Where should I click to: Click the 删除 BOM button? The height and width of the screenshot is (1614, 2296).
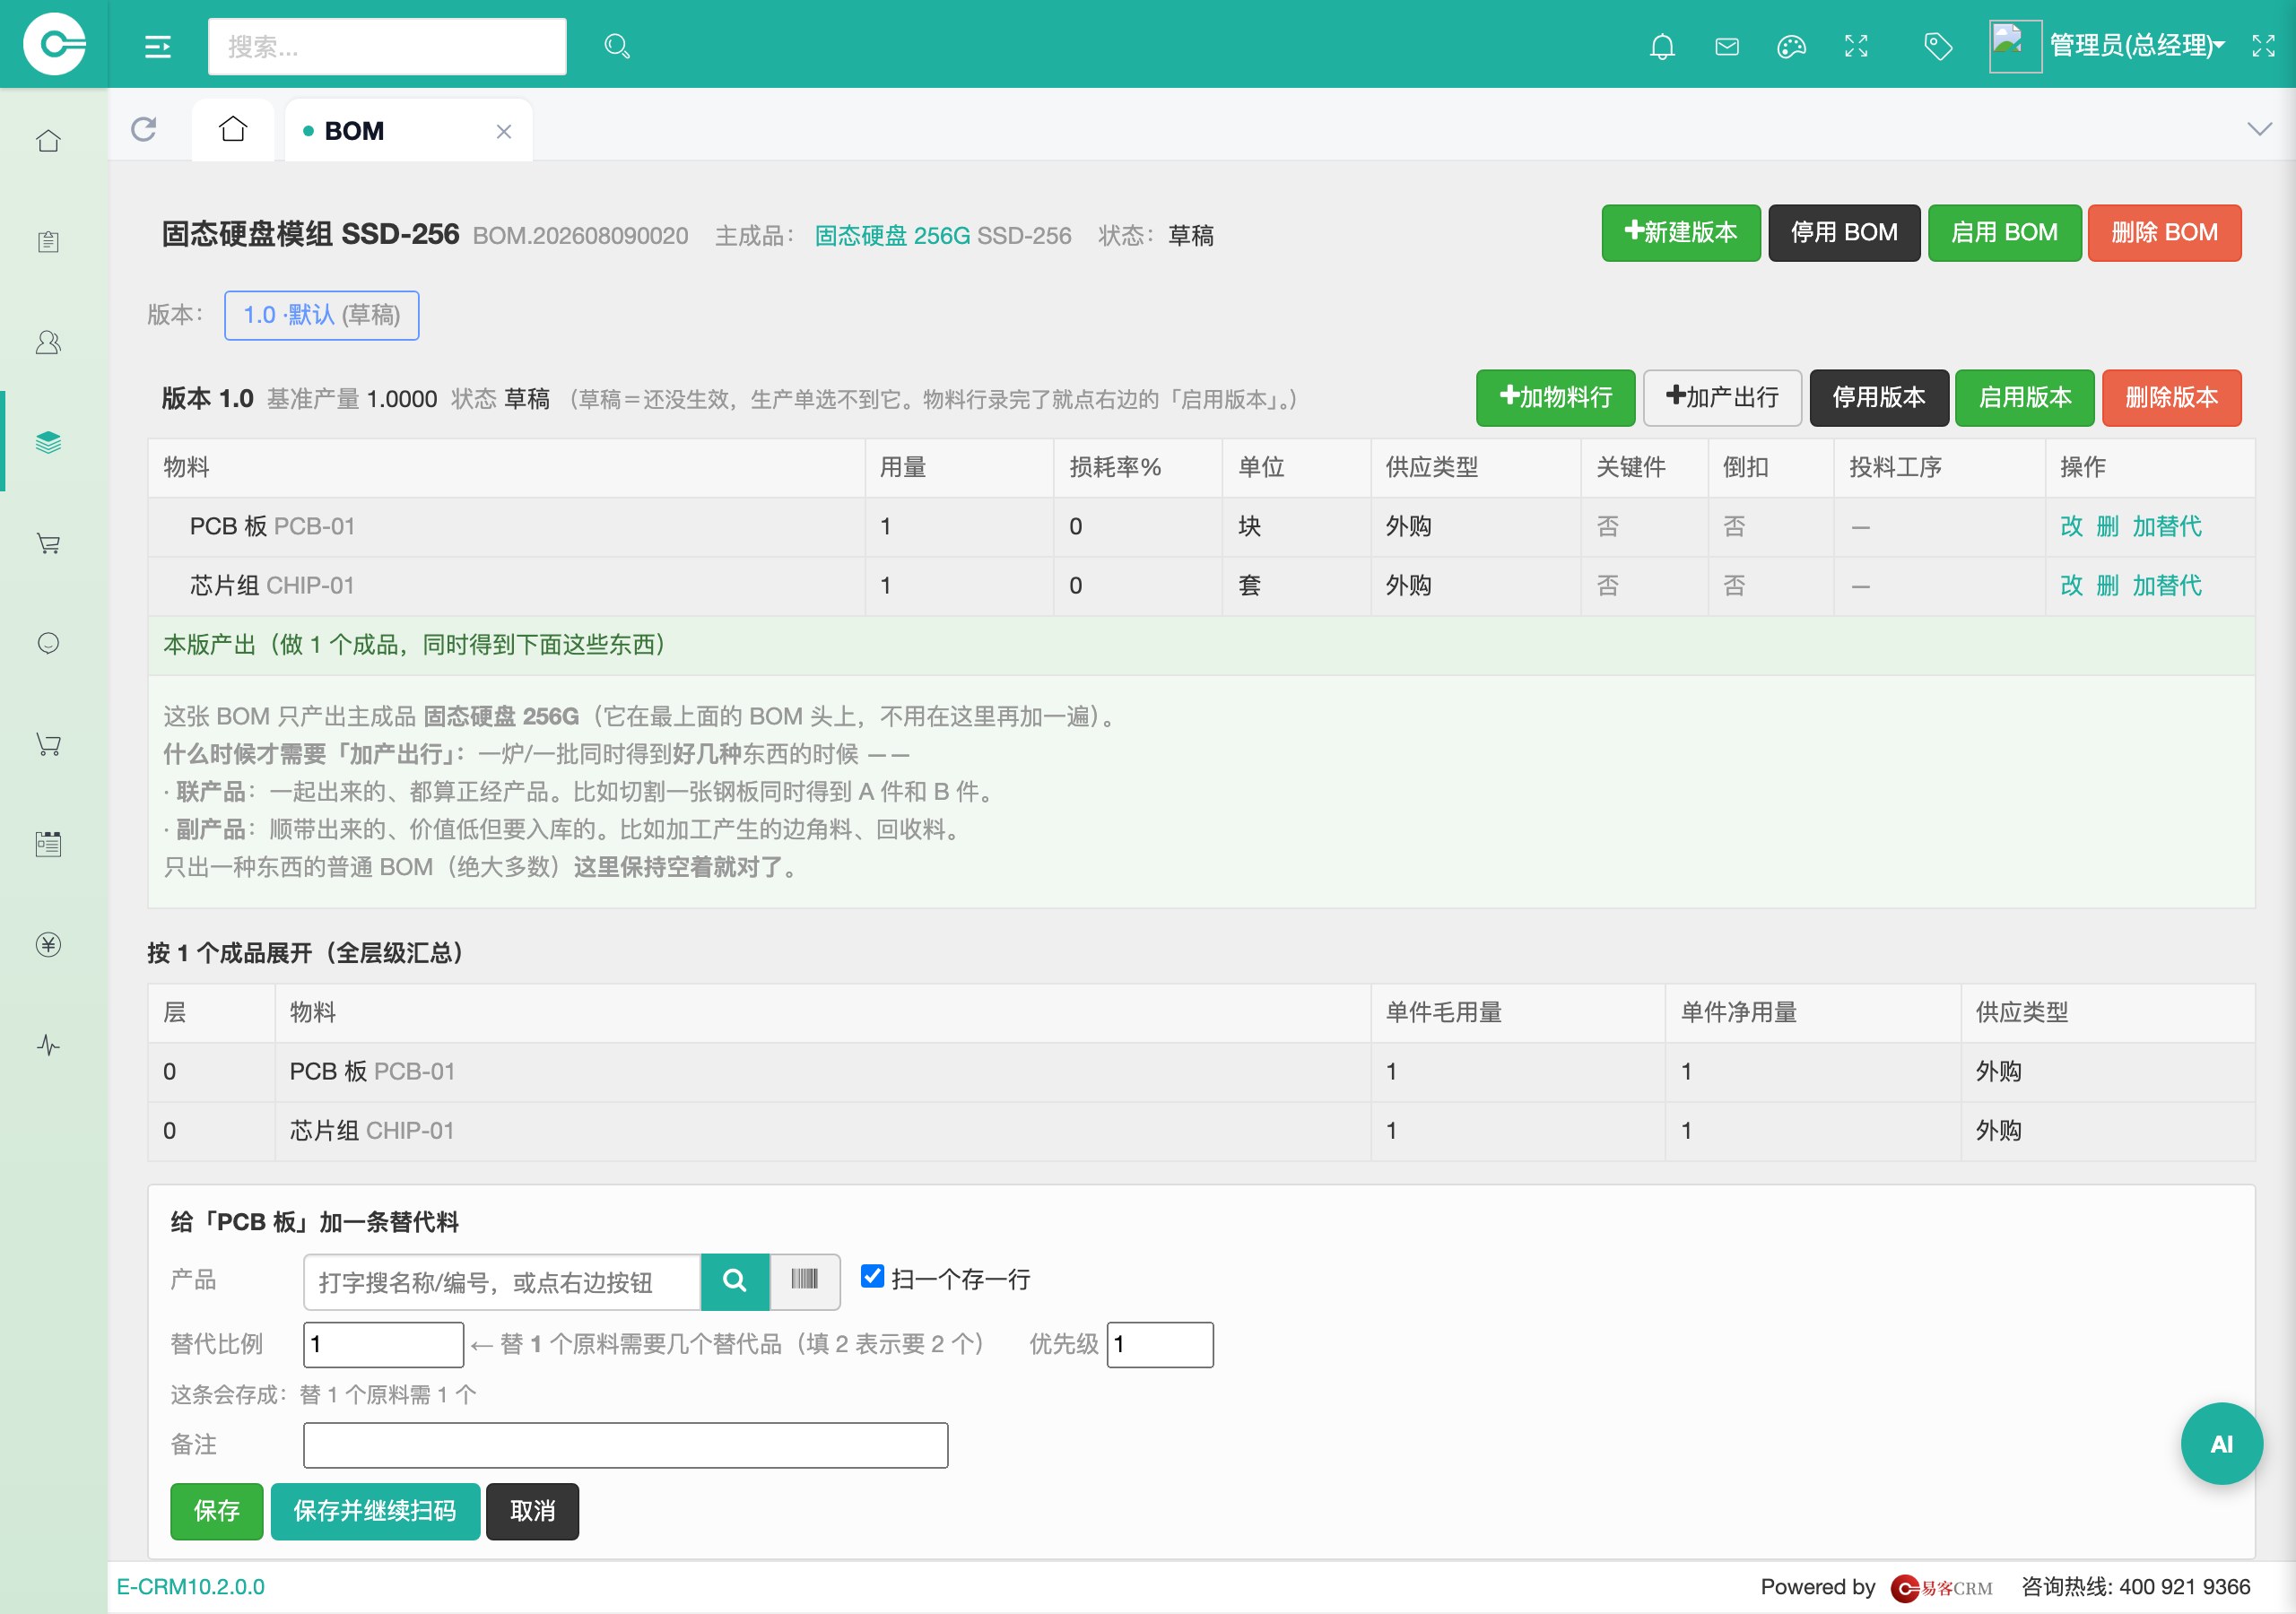tap(2164, 233)
